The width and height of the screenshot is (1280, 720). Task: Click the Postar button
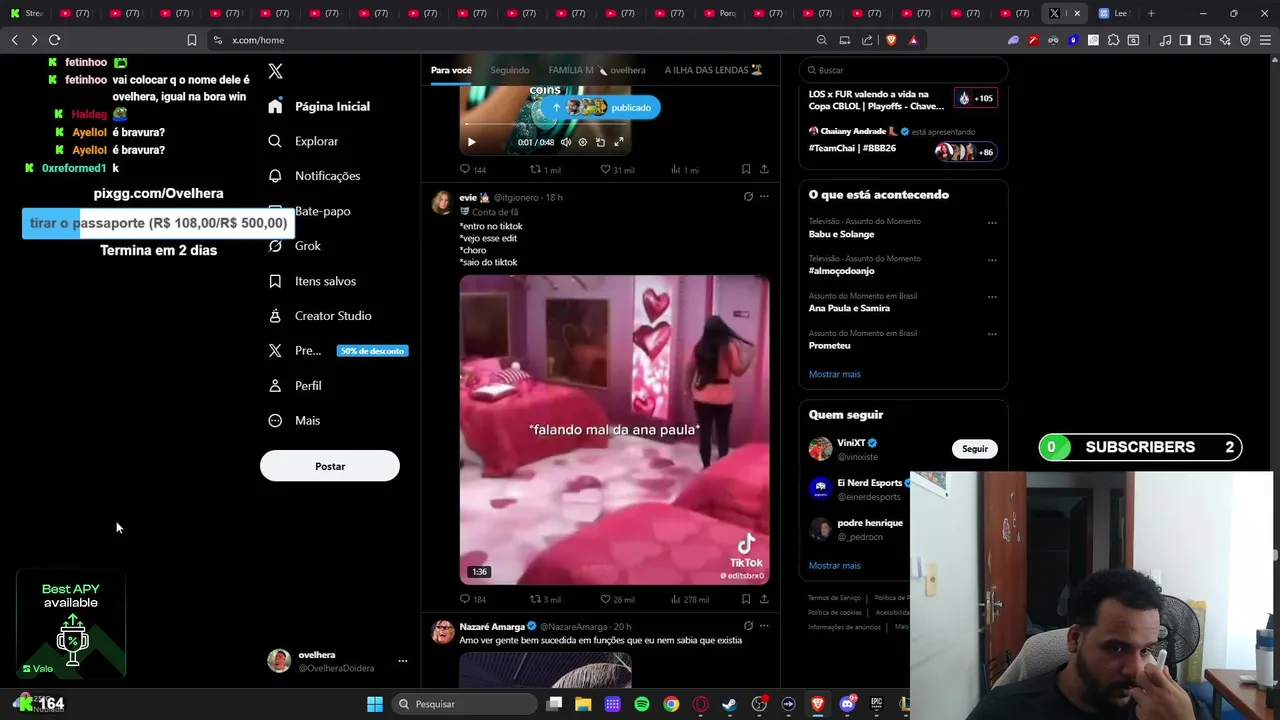click(x=330, y=466)
